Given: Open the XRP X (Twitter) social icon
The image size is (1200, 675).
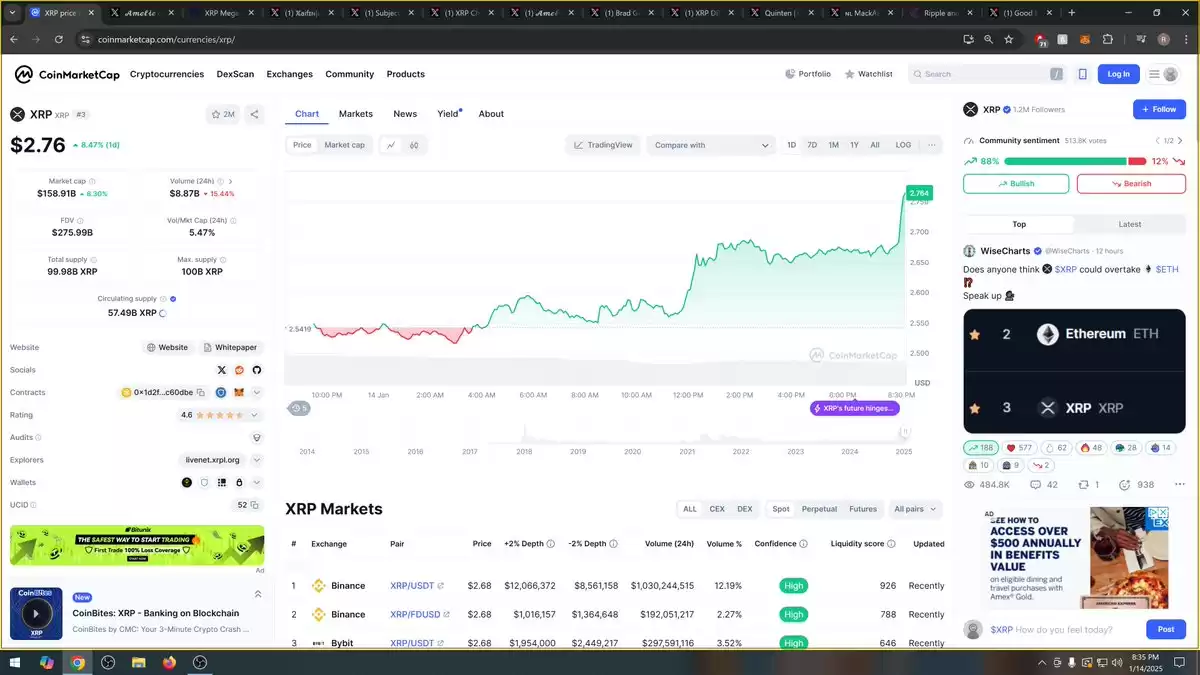Looking at the screenshot, I should (x=222, y=370).
